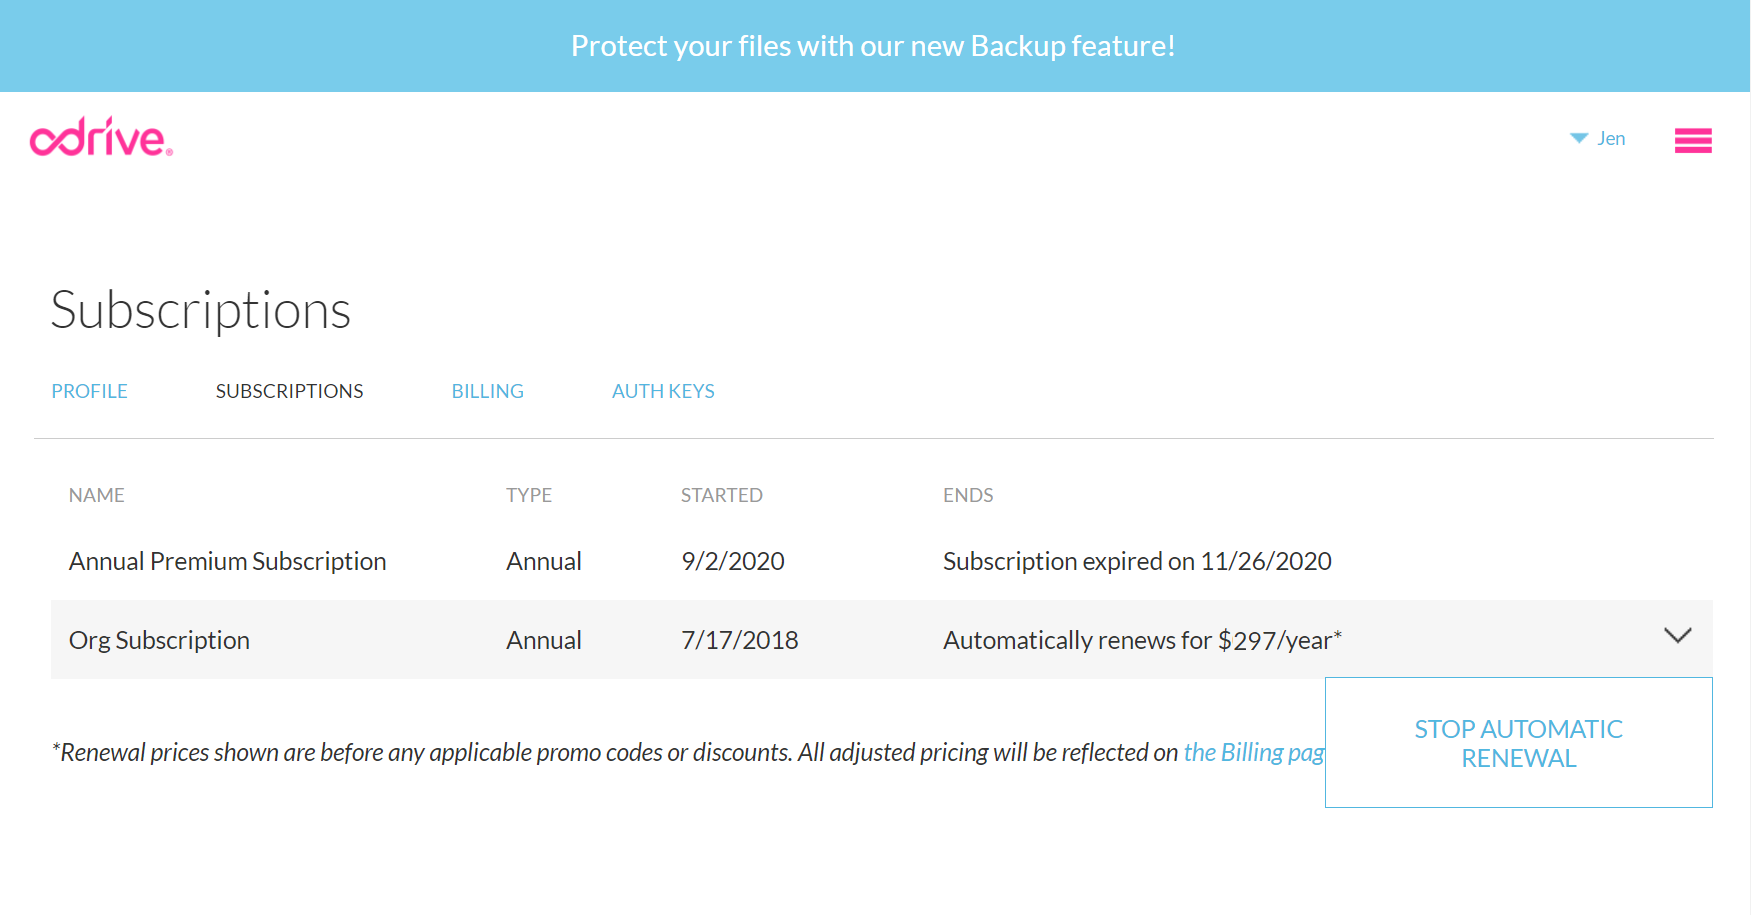Expand the Org Subscription chevron
1751x915 pixels.
coord(1677,636)
